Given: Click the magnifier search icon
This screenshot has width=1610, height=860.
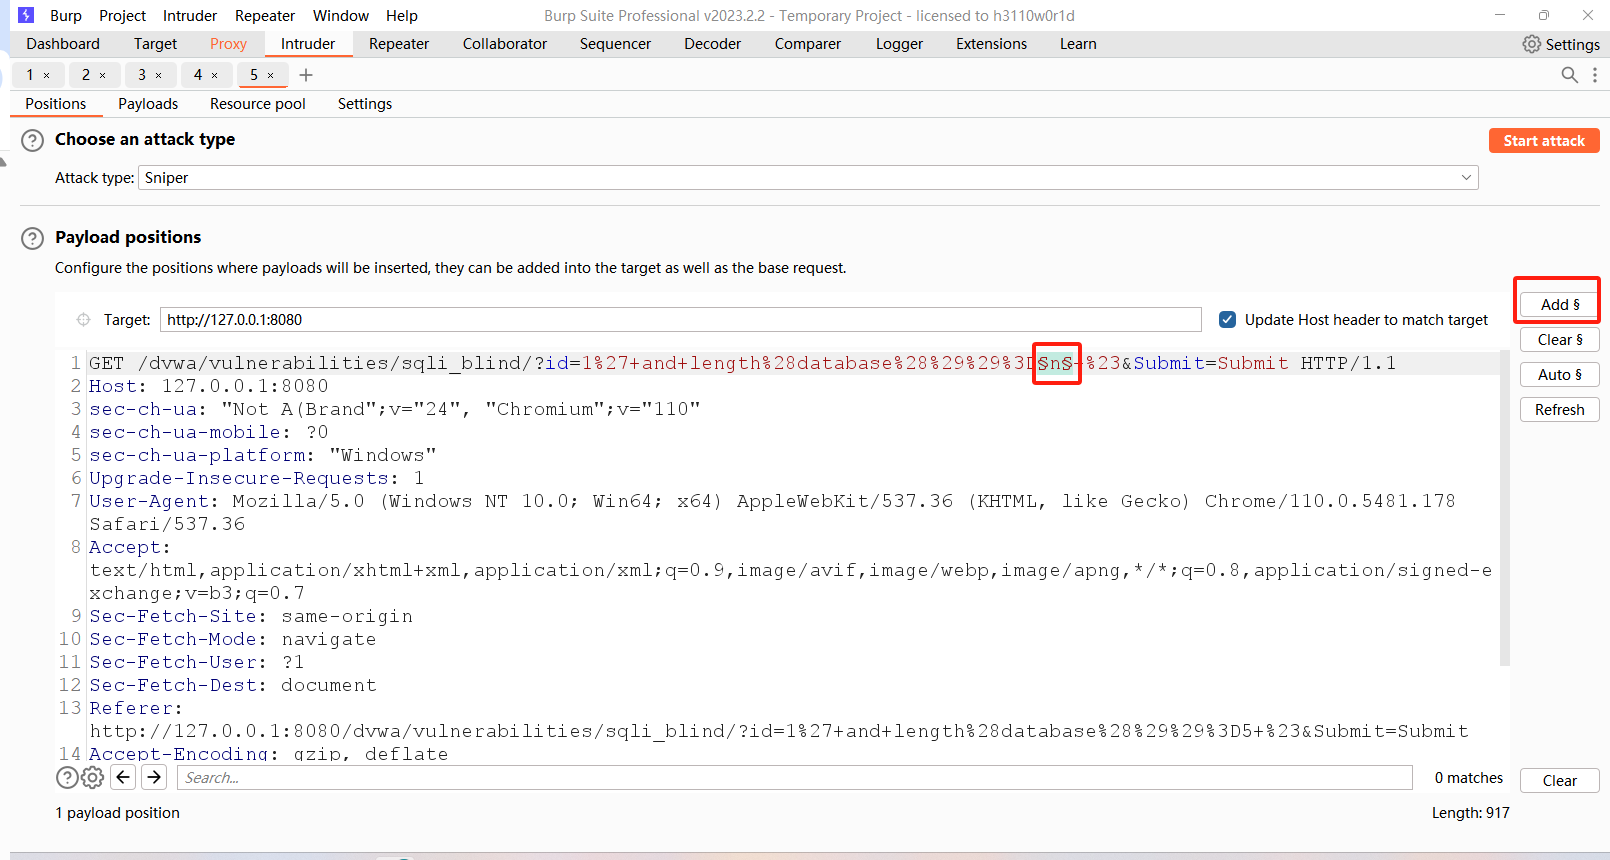Looking at the screenshot, I should [1569, 75].
